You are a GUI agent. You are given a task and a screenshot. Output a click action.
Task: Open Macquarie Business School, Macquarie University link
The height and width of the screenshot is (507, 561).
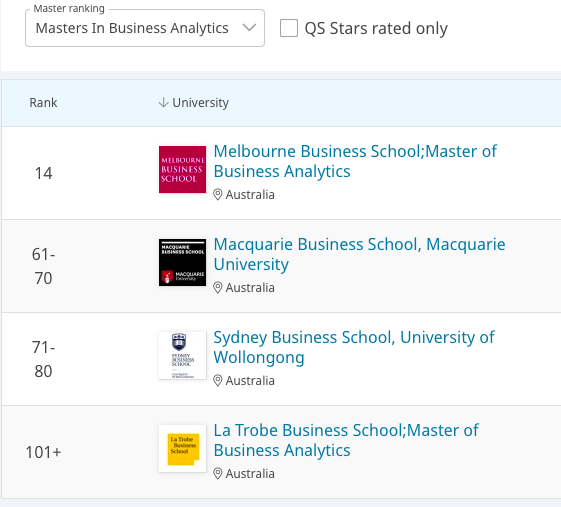point(359,254)
